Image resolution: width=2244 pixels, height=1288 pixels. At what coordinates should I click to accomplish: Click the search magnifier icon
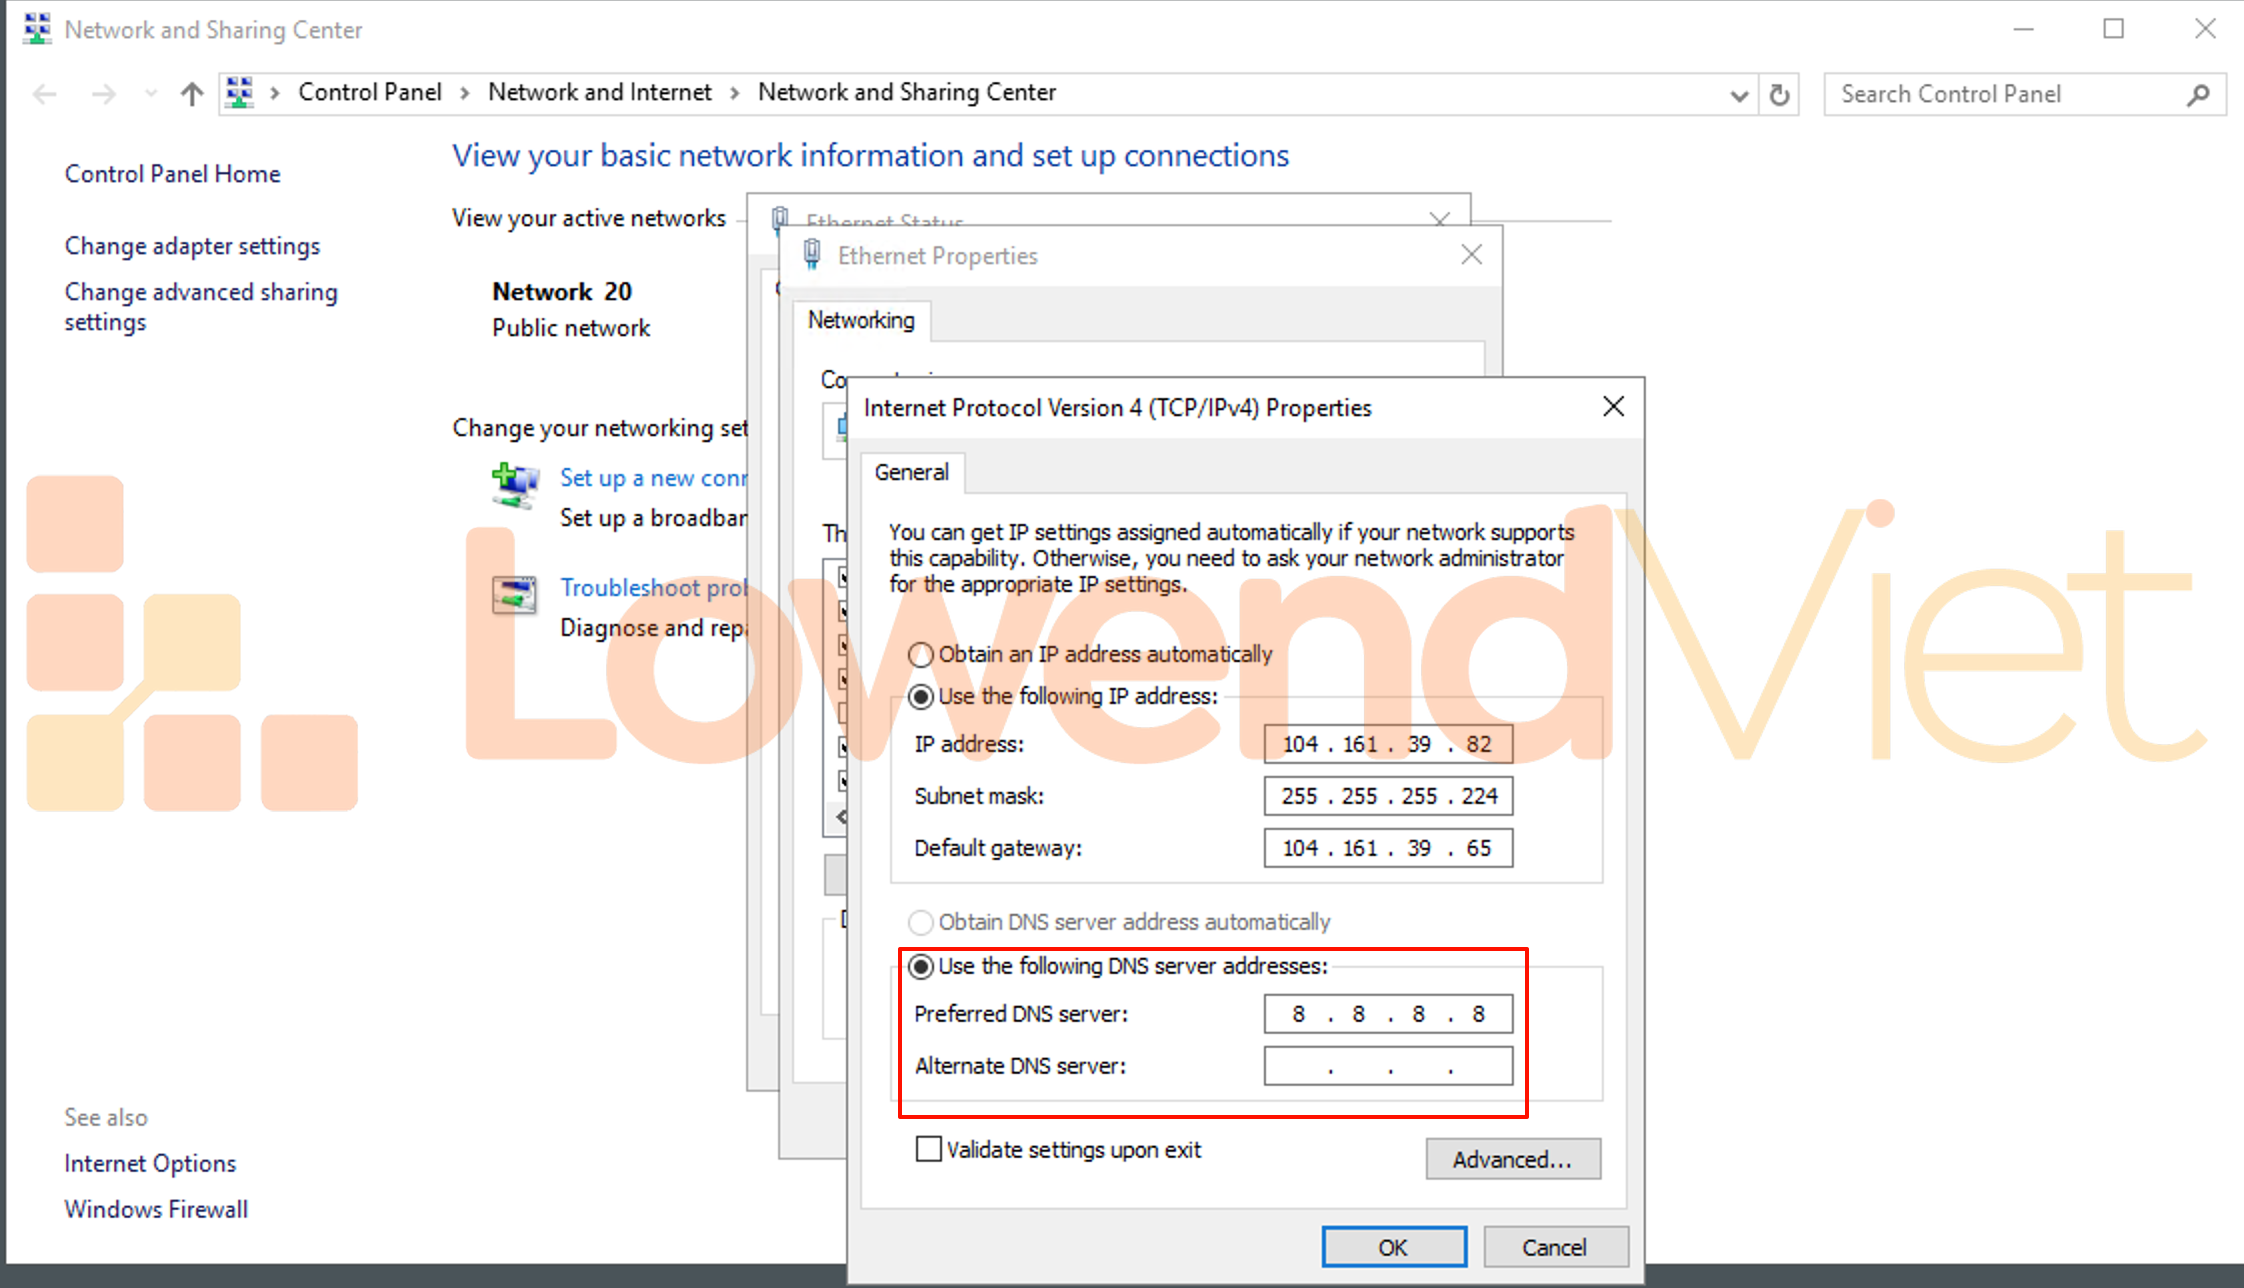pos(2197,95)
